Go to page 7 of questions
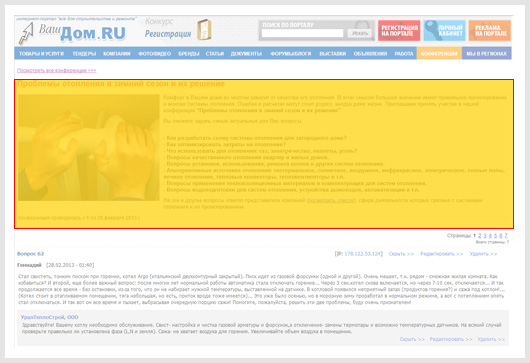 pos(506,236)
